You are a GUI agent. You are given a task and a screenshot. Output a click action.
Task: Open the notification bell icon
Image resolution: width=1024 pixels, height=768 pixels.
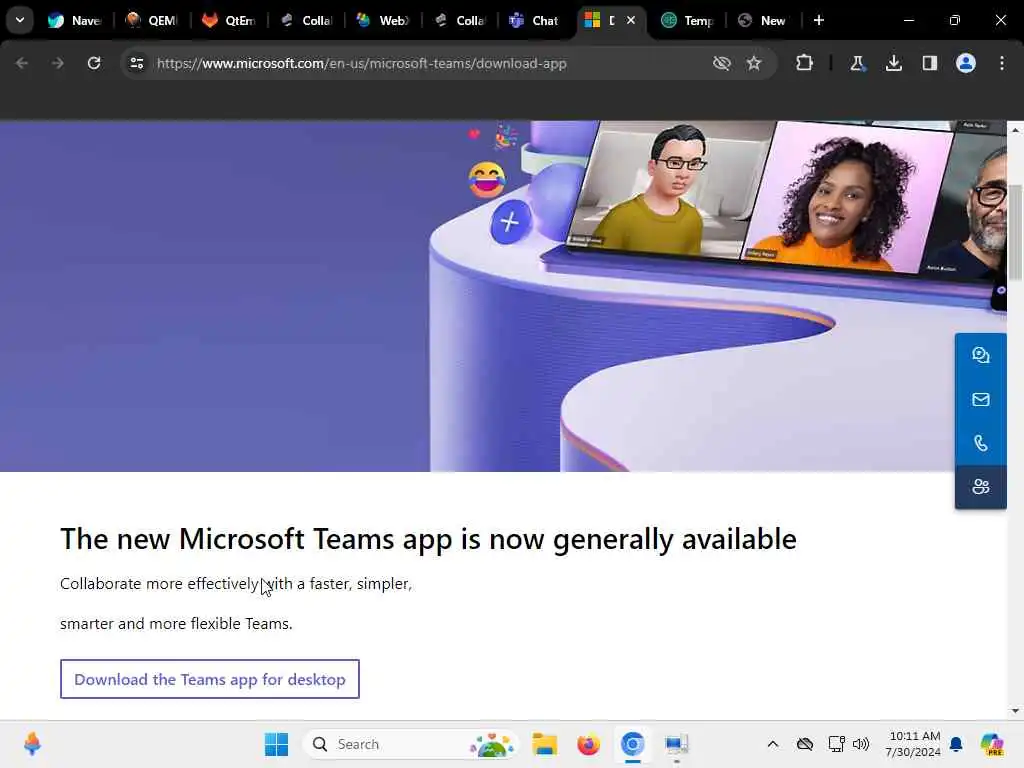click(x=956, y=744)
